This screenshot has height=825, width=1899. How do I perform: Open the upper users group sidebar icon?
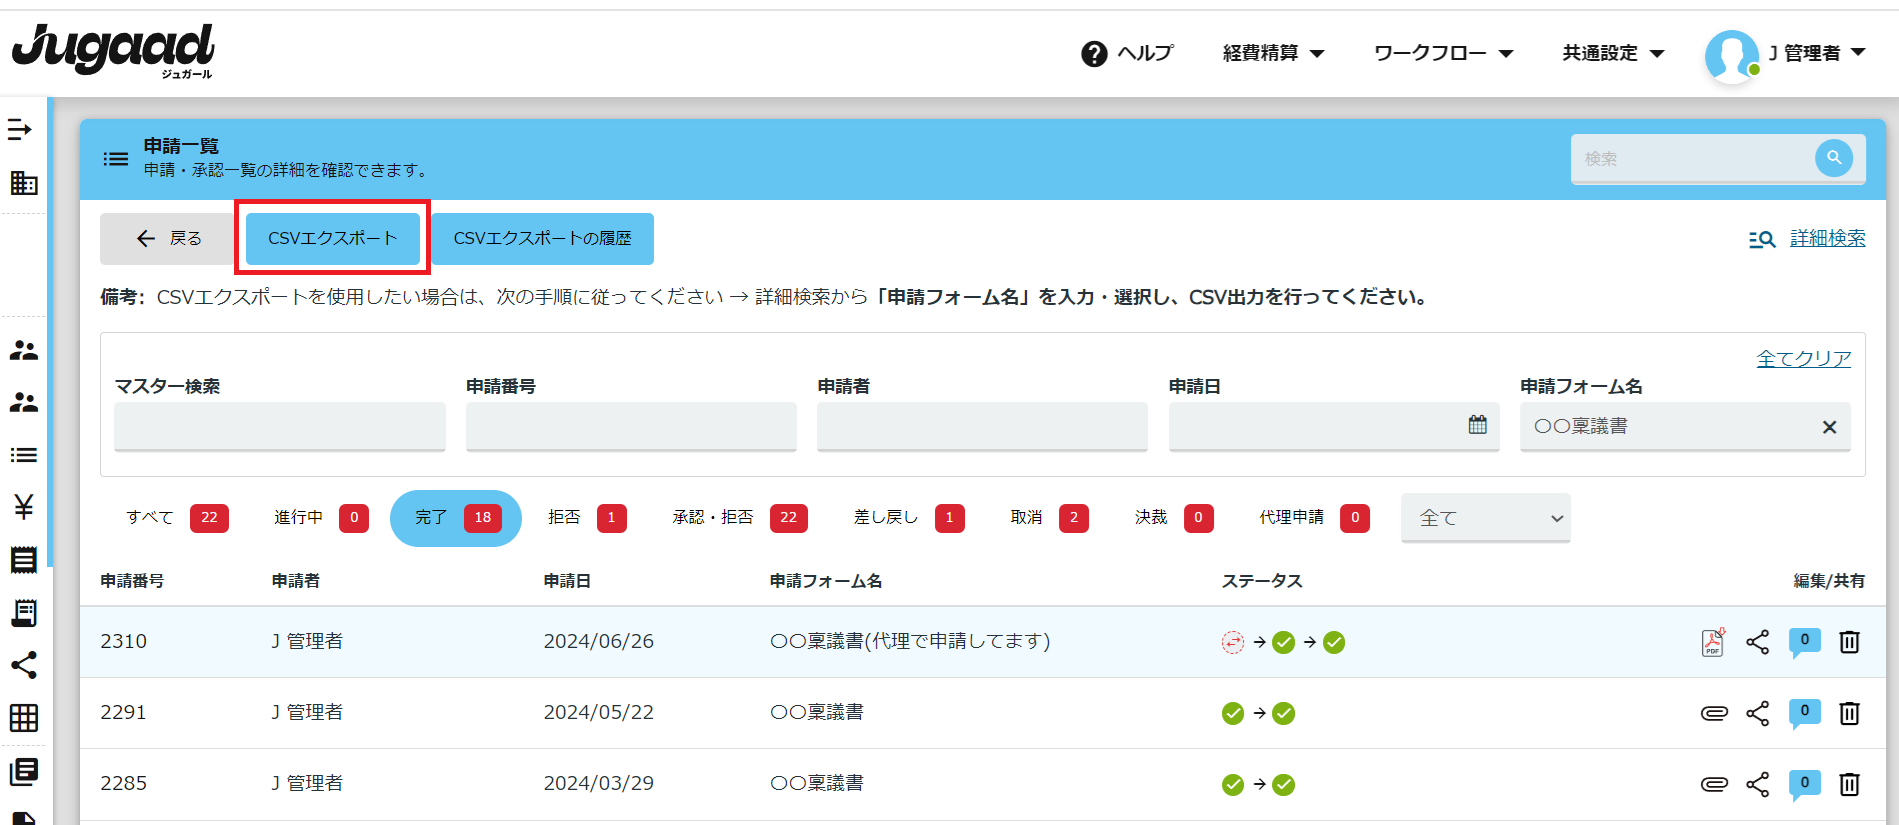23,350
